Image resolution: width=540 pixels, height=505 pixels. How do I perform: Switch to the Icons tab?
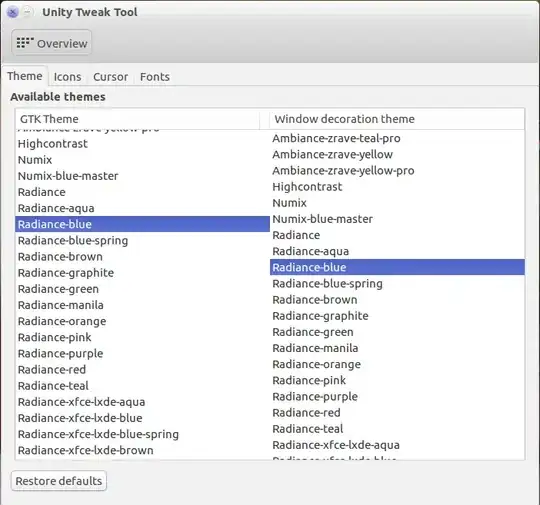(68, 77)
